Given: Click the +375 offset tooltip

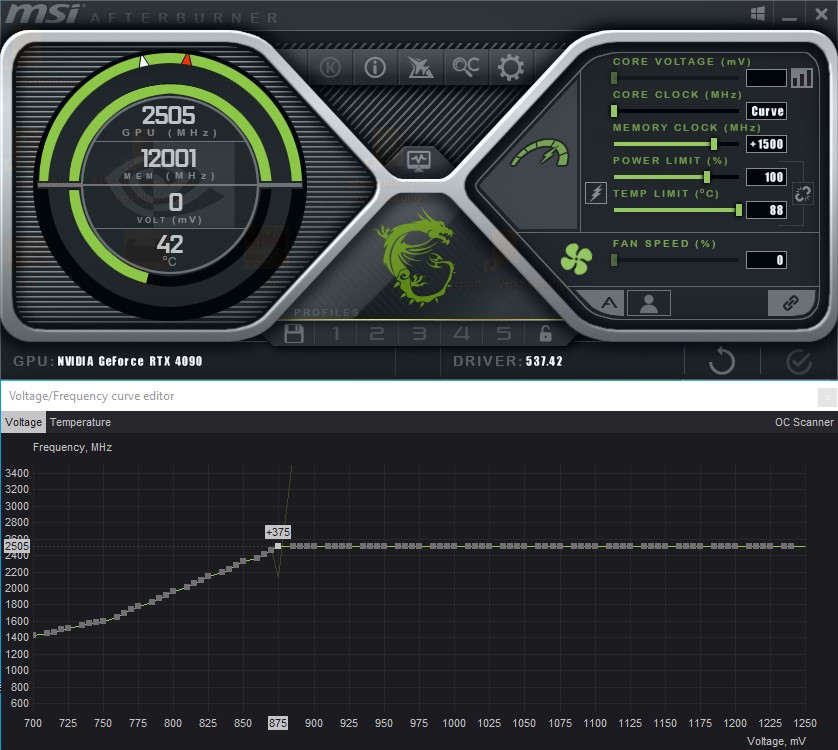Looking at the screenshot, I should point(278,532).
